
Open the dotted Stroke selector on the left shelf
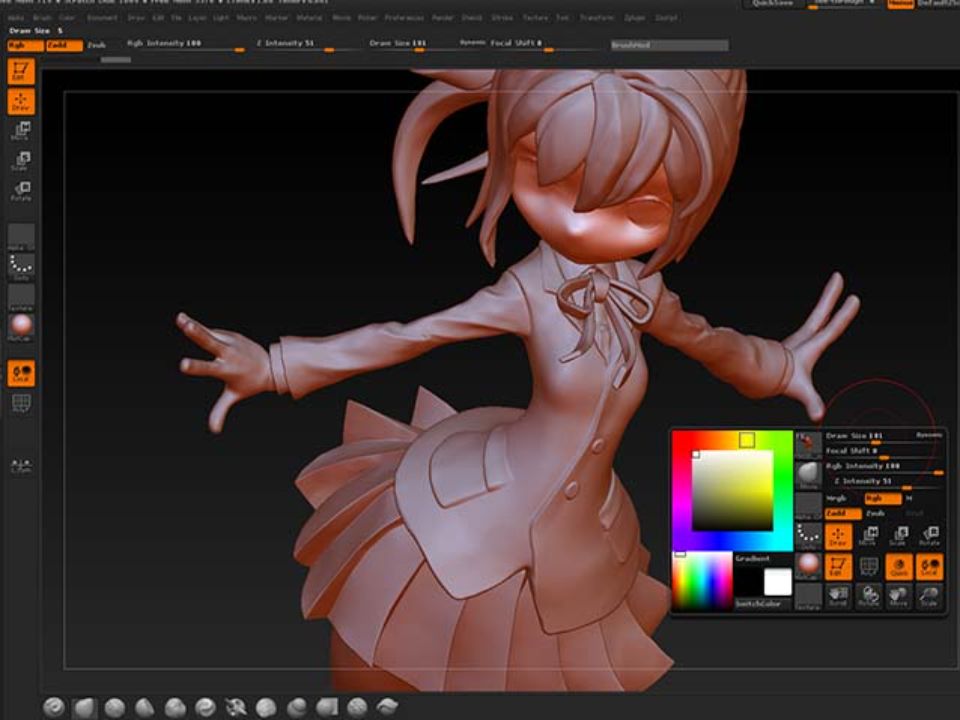pyautogui.click(x=21, y=268)
